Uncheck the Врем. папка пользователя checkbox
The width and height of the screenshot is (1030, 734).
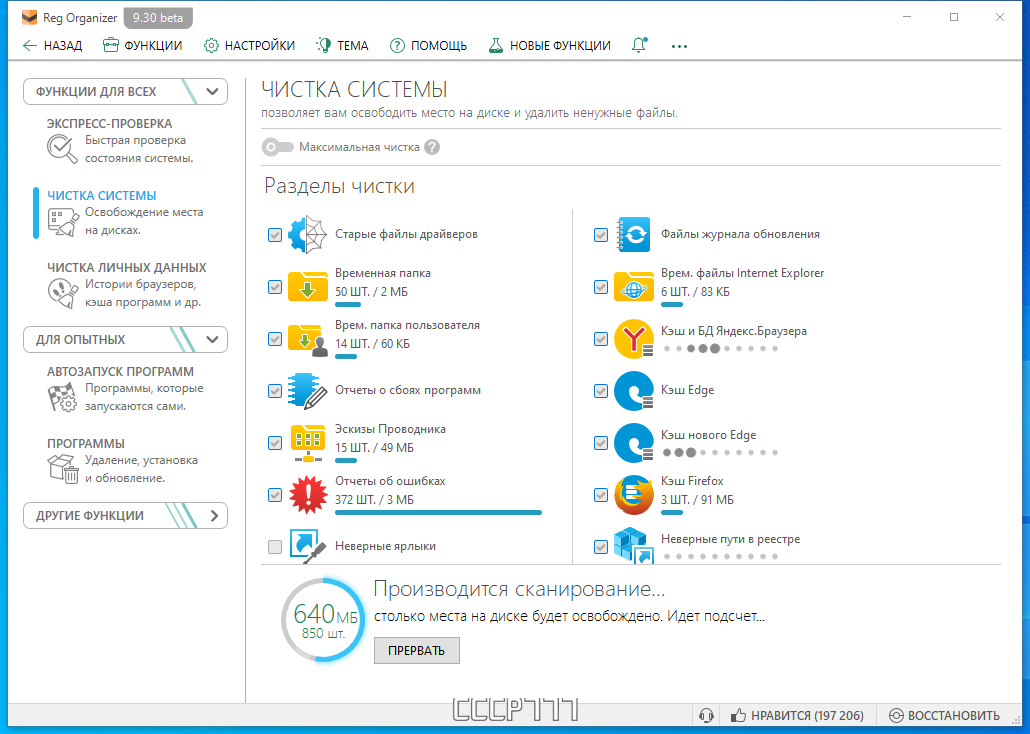click(x=274, y=339)
